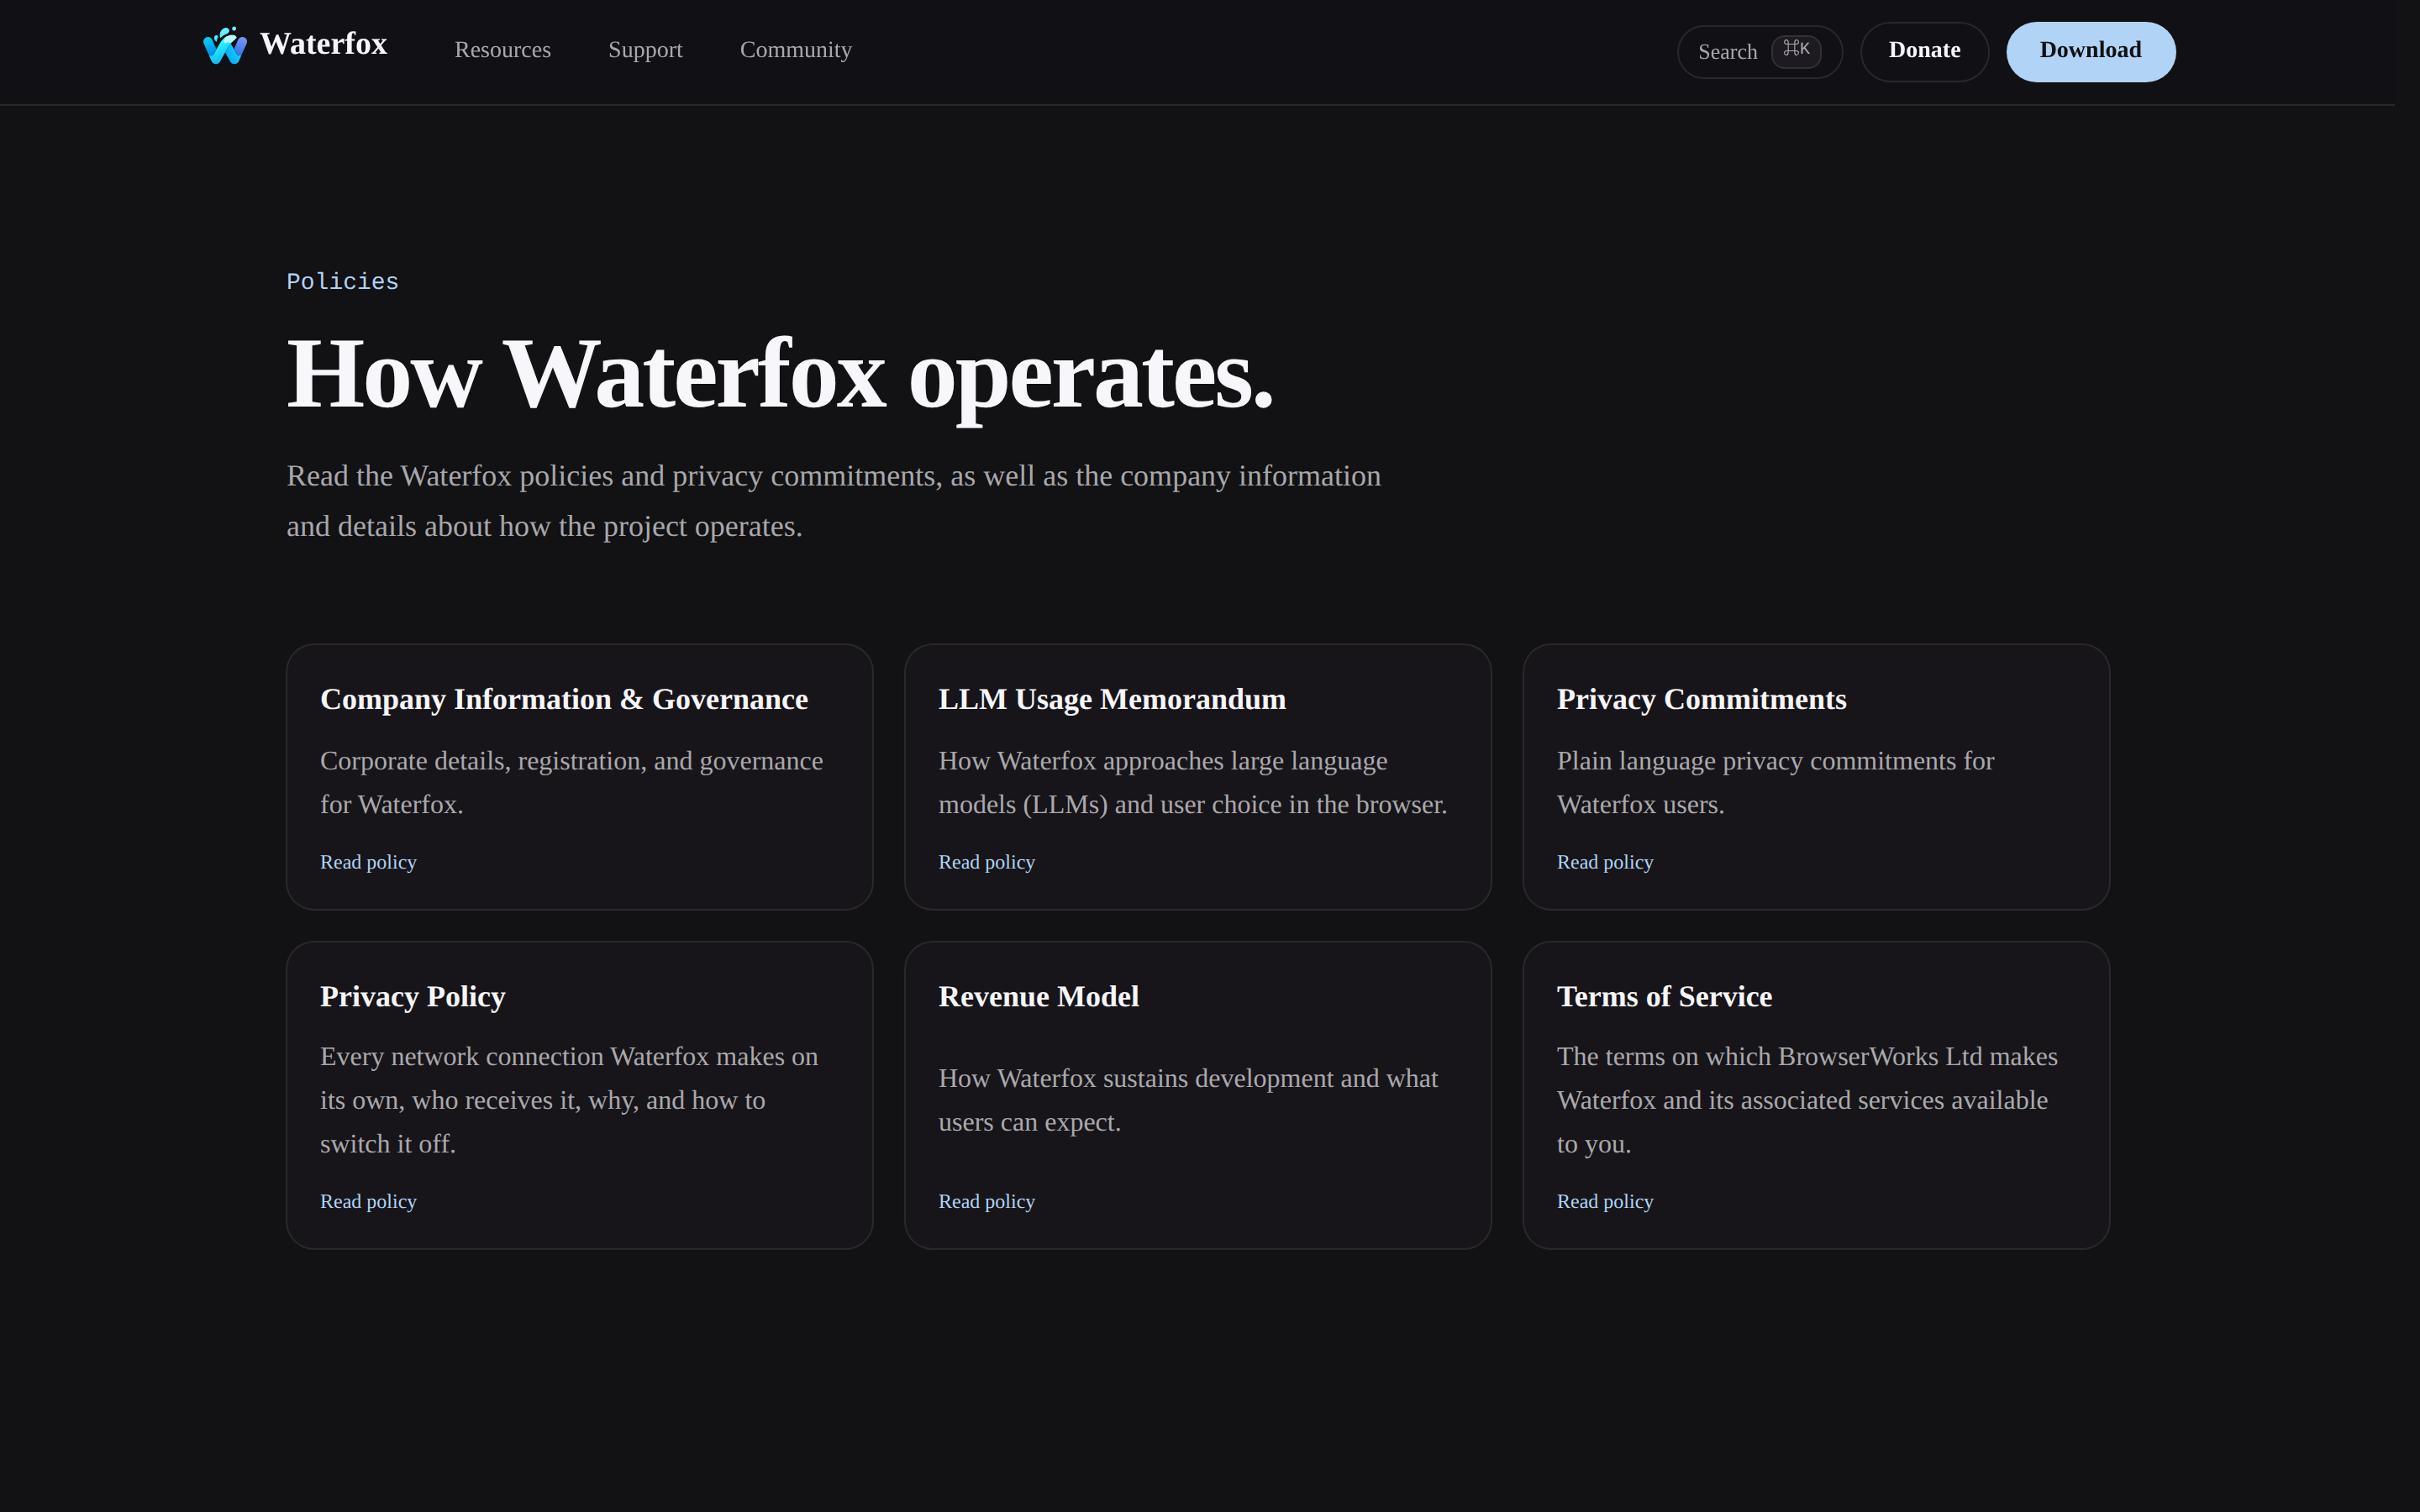
Task: Read policy under Terms of Service
Action: point(1604,1201)
